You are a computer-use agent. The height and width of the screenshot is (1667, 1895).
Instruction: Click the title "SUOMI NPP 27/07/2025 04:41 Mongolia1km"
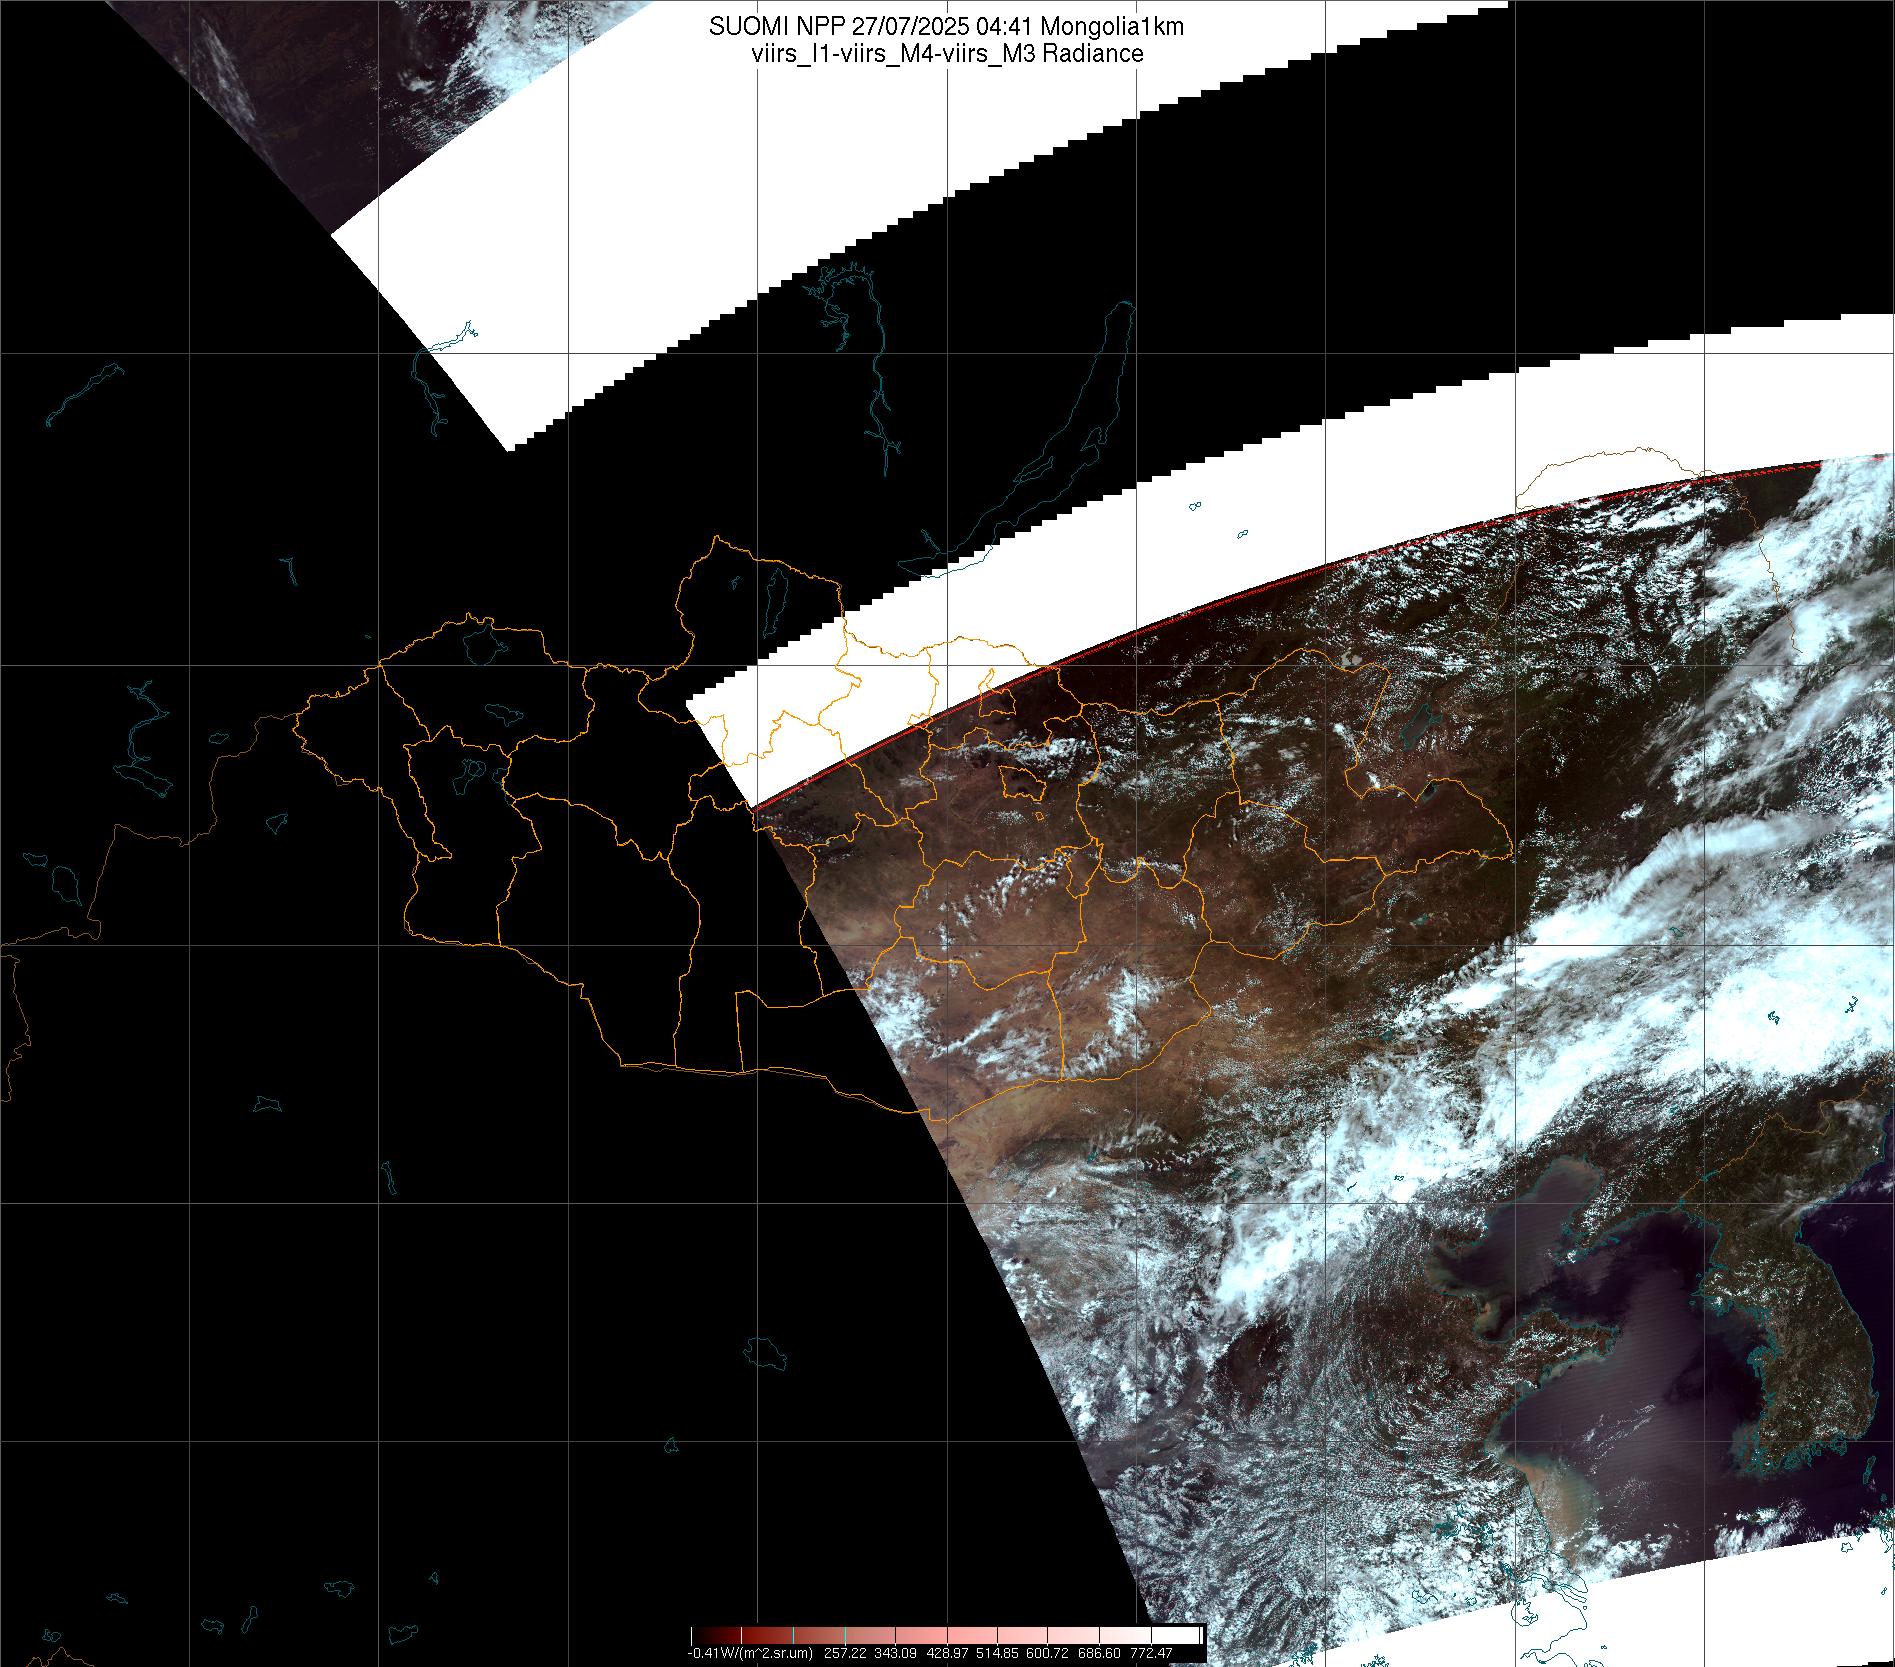946,27
